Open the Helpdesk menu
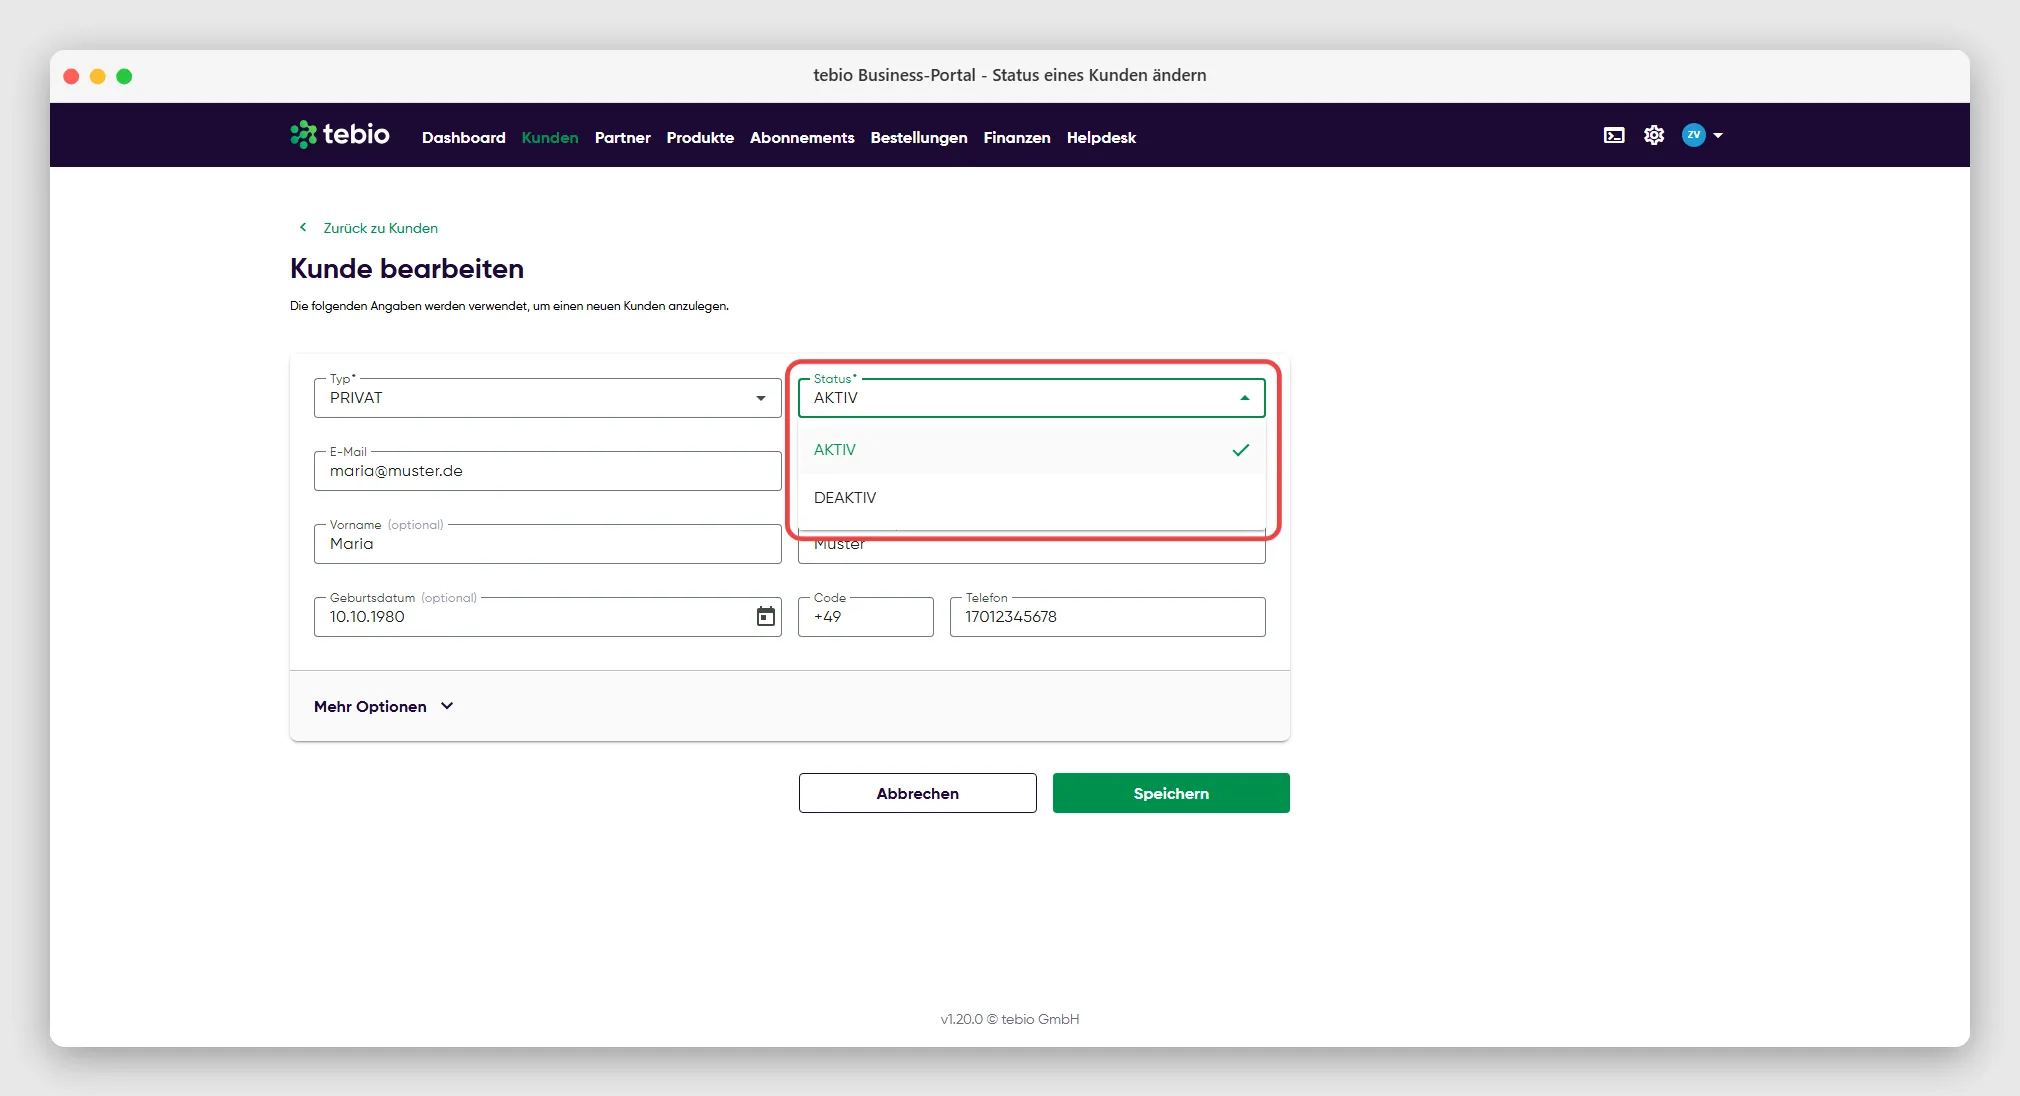The height and width of the screenshot is (1096, 2020). [1101, 137]
